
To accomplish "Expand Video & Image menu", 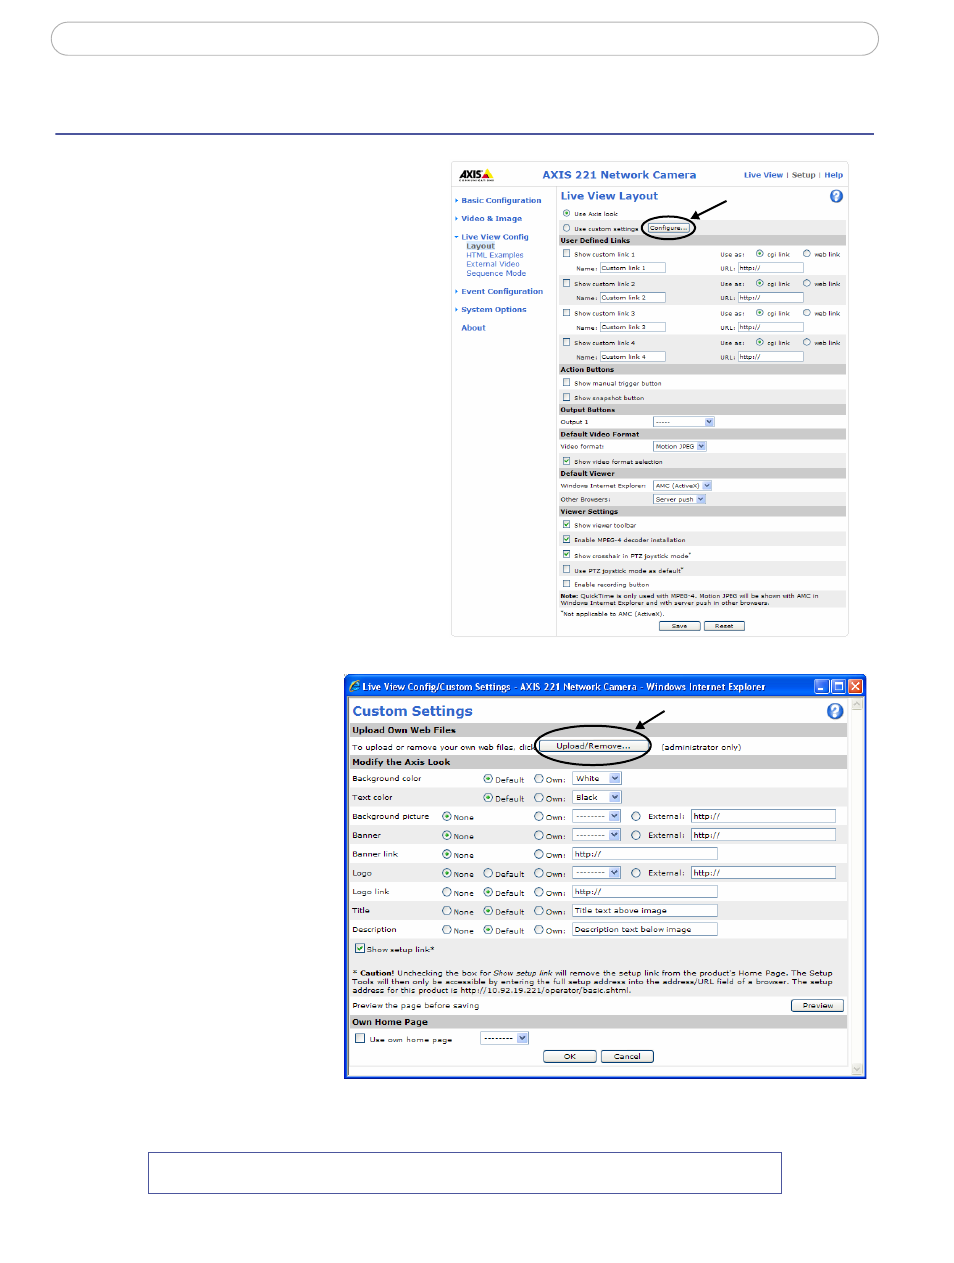I will (491, 219).
